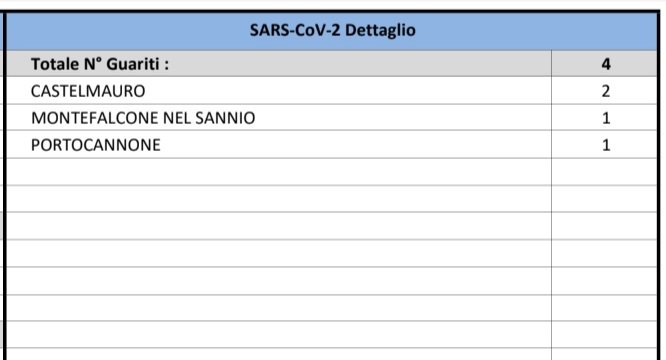Click third empty count cell below PORTOCANNONE

(x=604, y=226)
